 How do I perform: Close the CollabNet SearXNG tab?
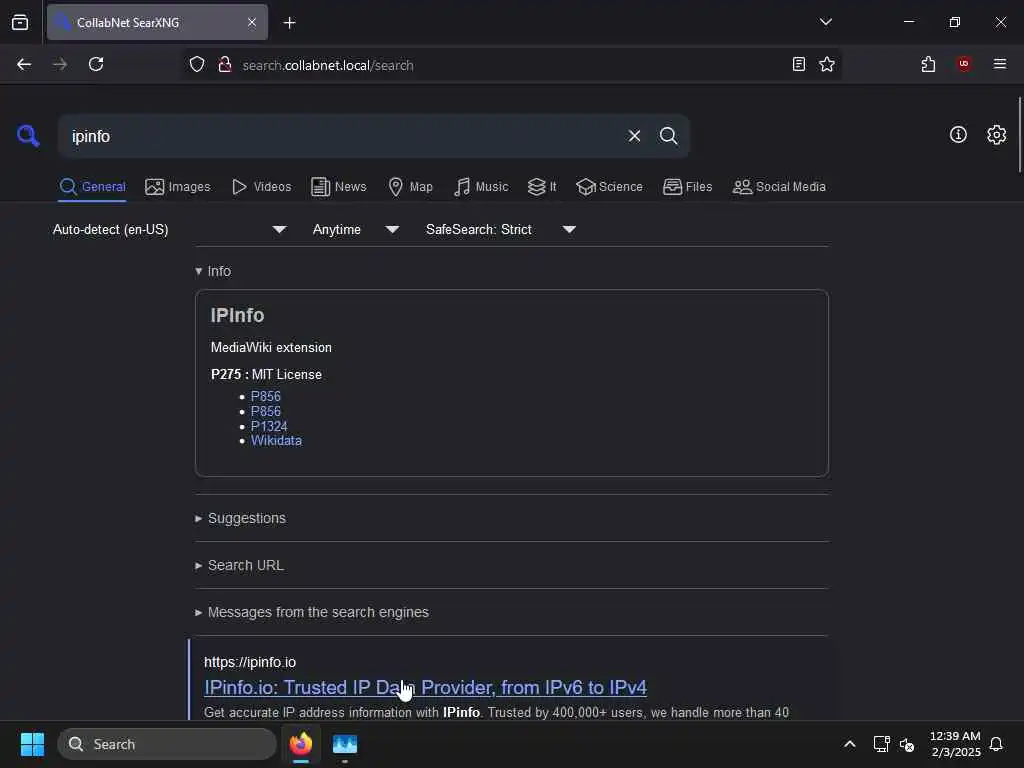point(252,22)
